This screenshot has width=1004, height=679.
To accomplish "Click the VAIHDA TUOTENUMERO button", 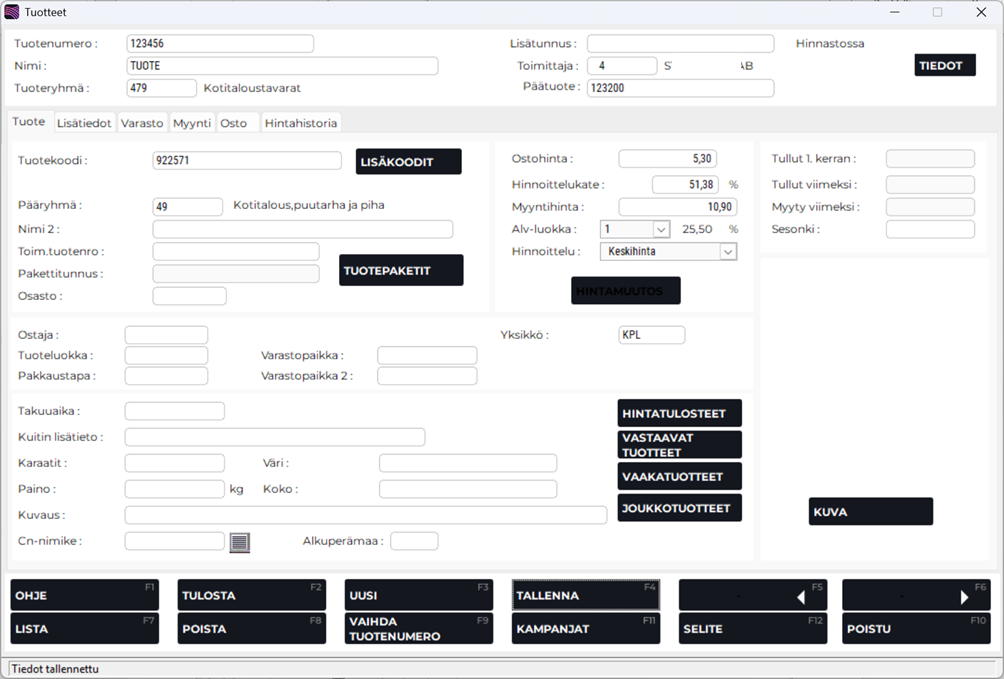I will pyautogui.click(x=418, y=629).
